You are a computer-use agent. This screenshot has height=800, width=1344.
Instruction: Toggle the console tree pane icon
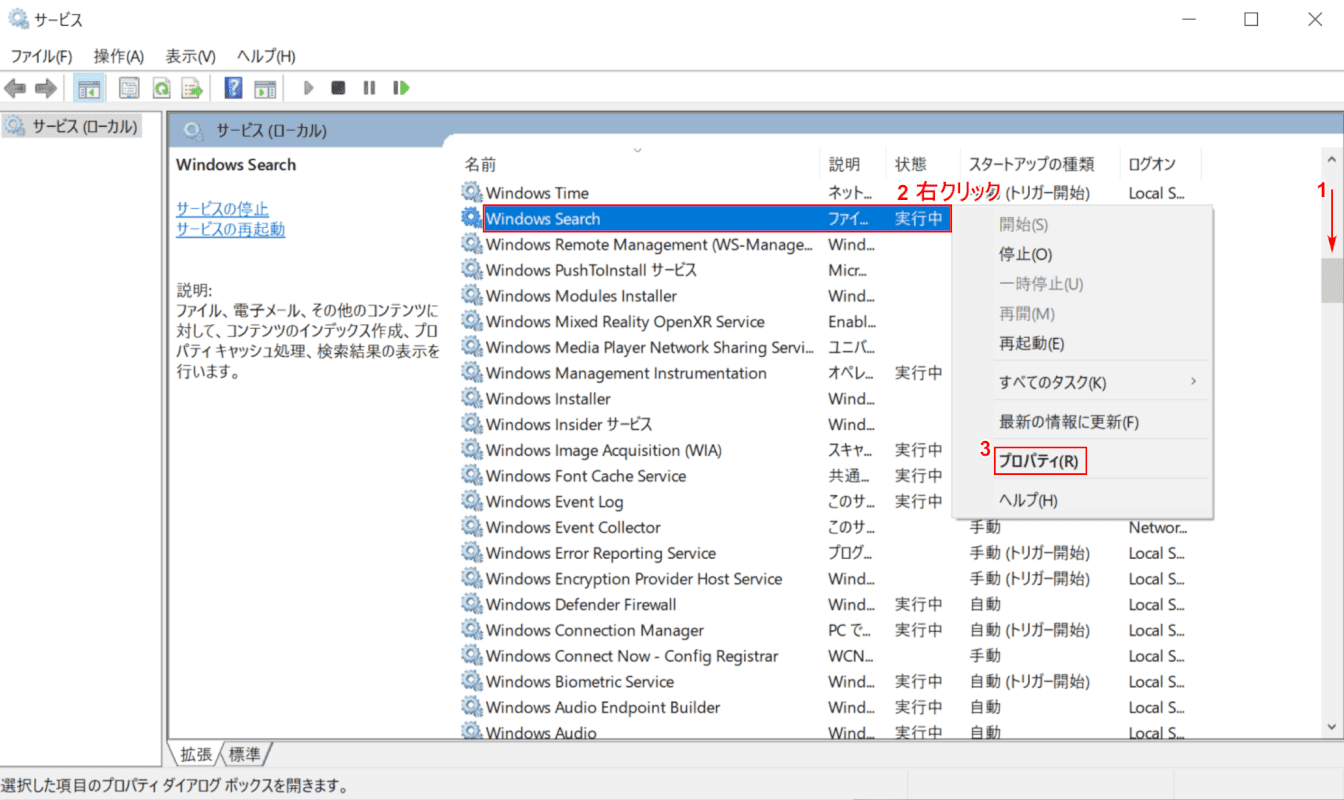coord(90,88)
